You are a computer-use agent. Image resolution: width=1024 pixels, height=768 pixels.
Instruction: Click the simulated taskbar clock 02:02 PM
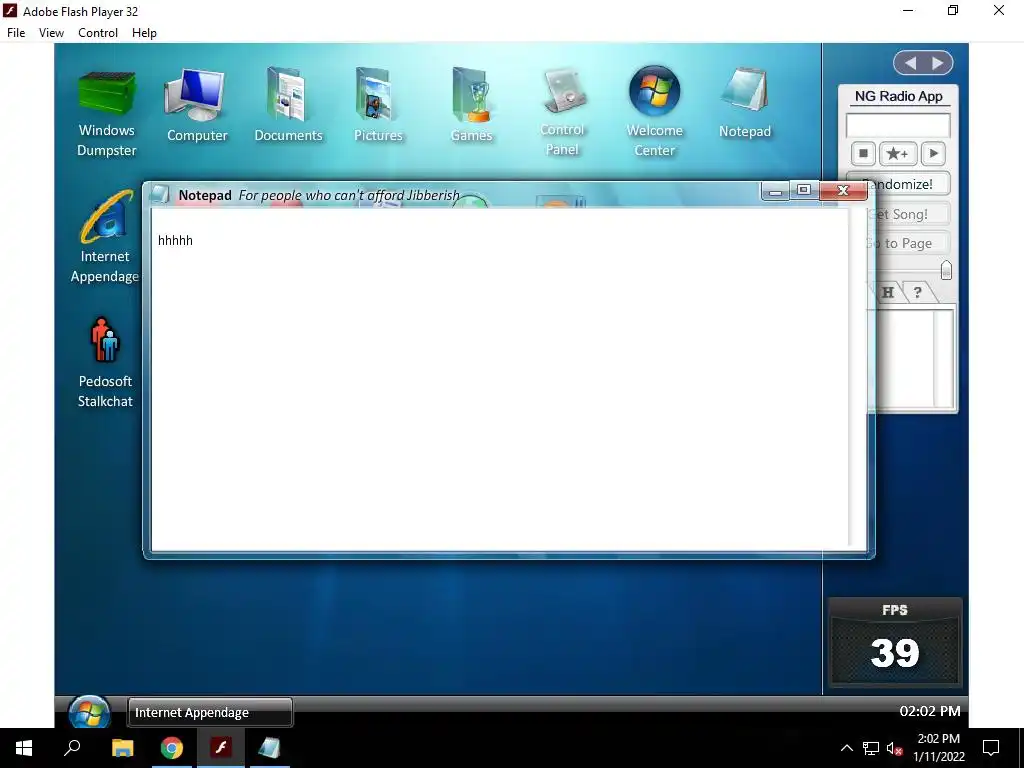point(930,711)
